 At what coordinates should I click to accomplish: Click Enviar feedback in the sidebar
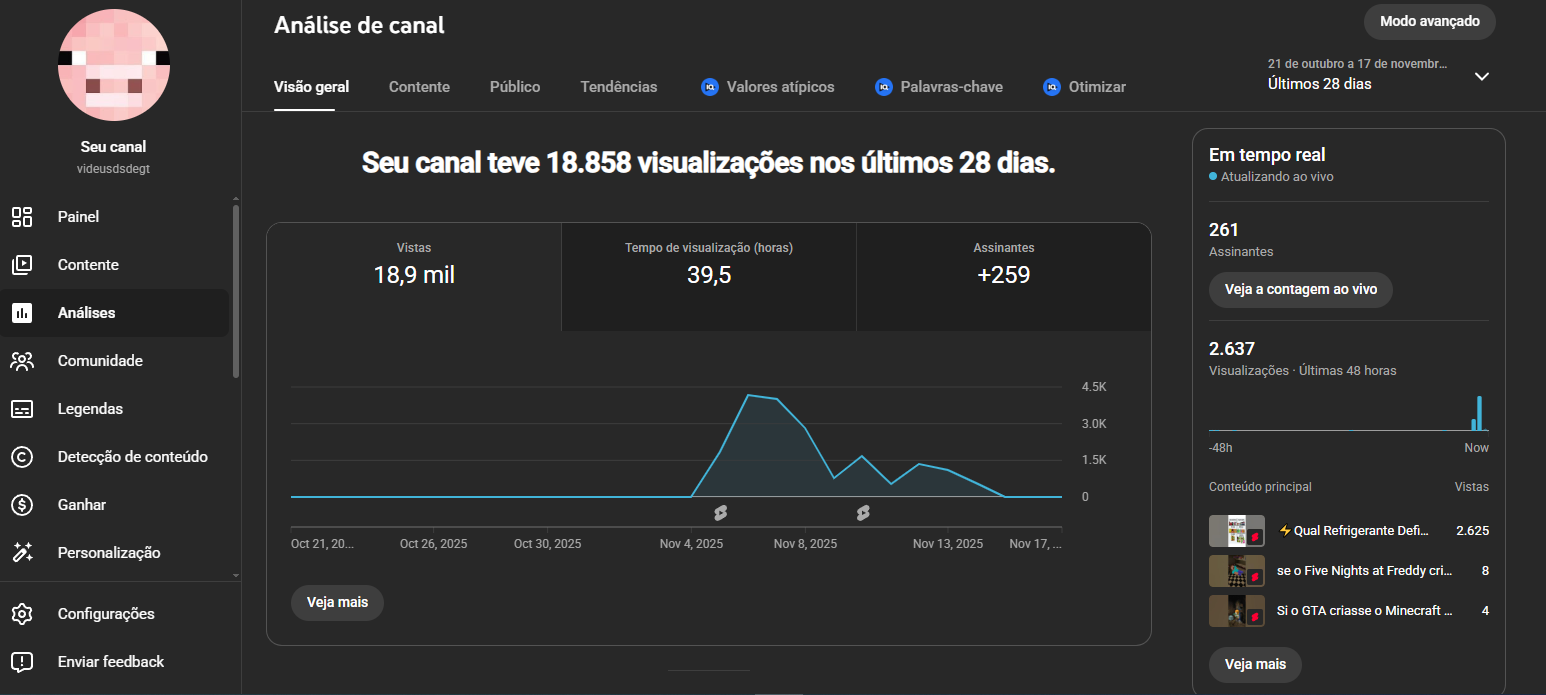114,662
